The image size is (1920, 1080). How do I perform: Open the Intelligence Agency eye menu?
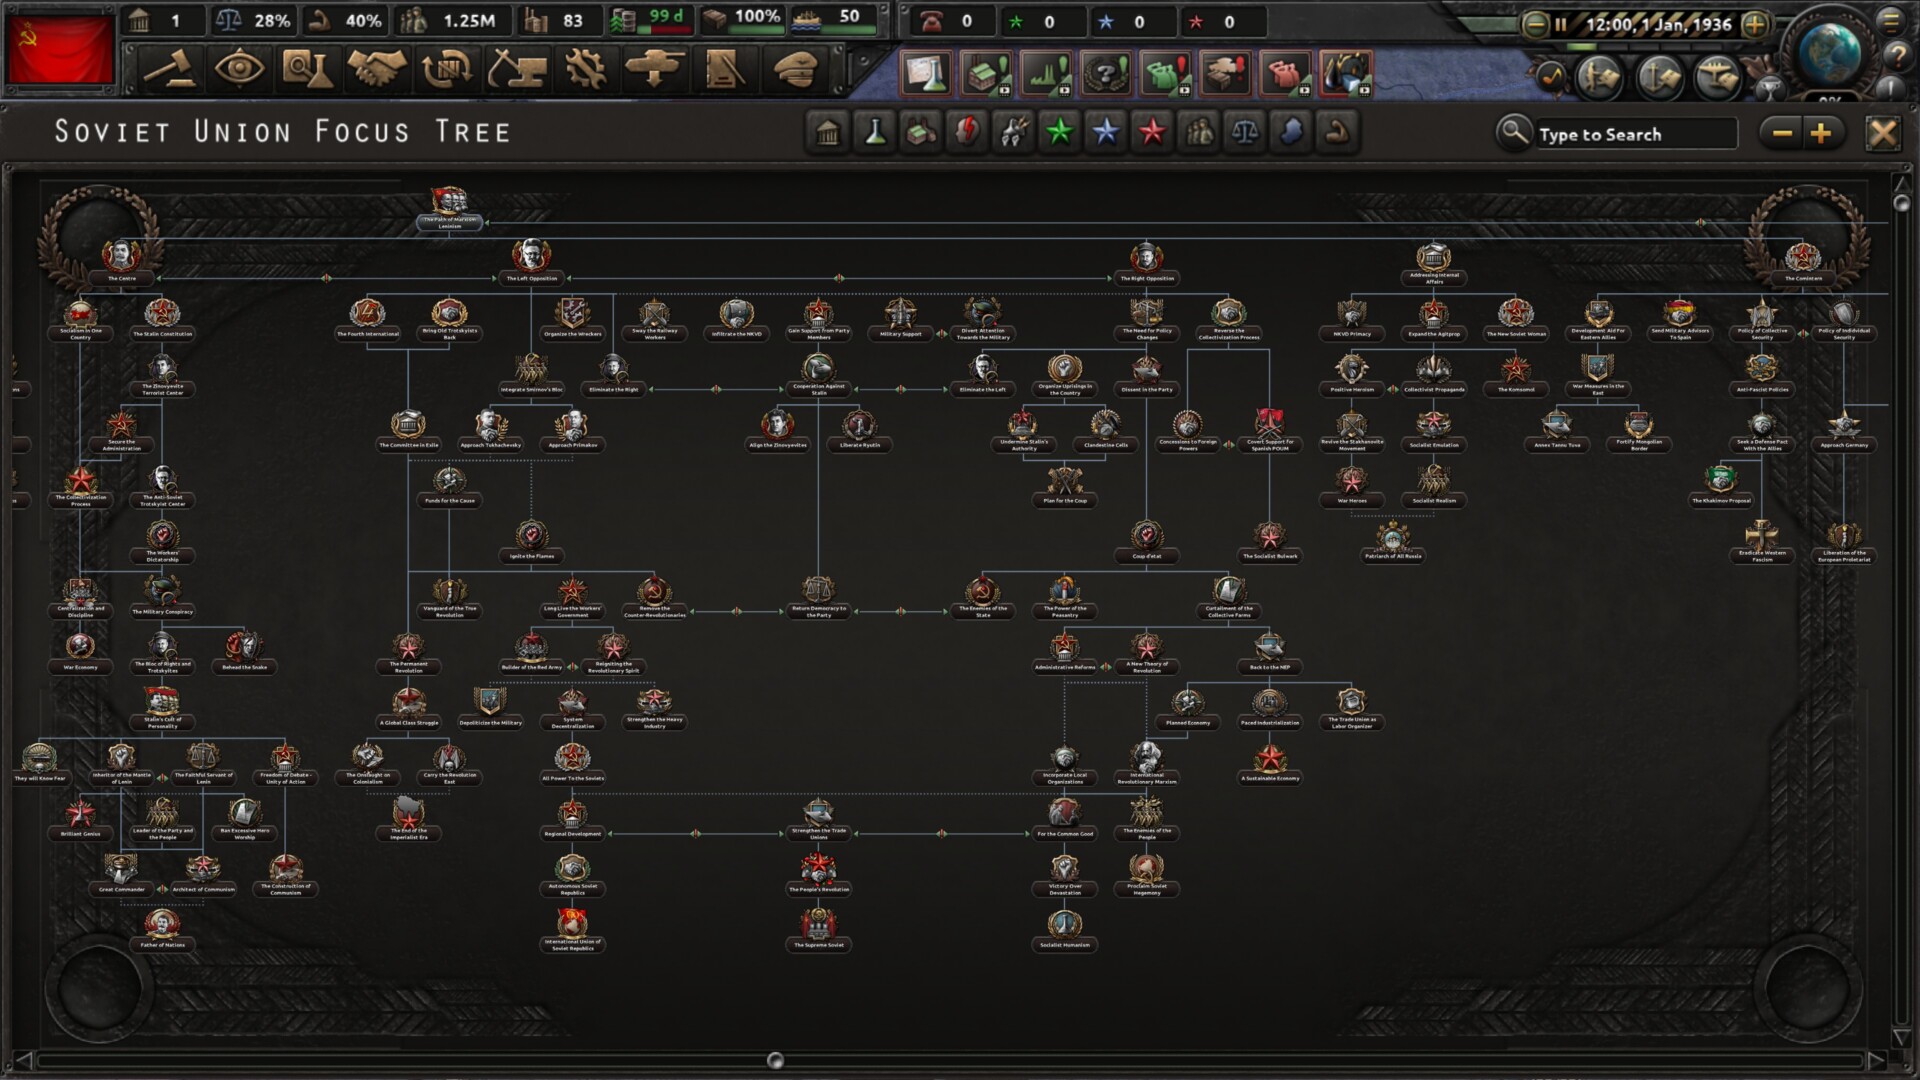pyautogui.click(x=238, y=70)
